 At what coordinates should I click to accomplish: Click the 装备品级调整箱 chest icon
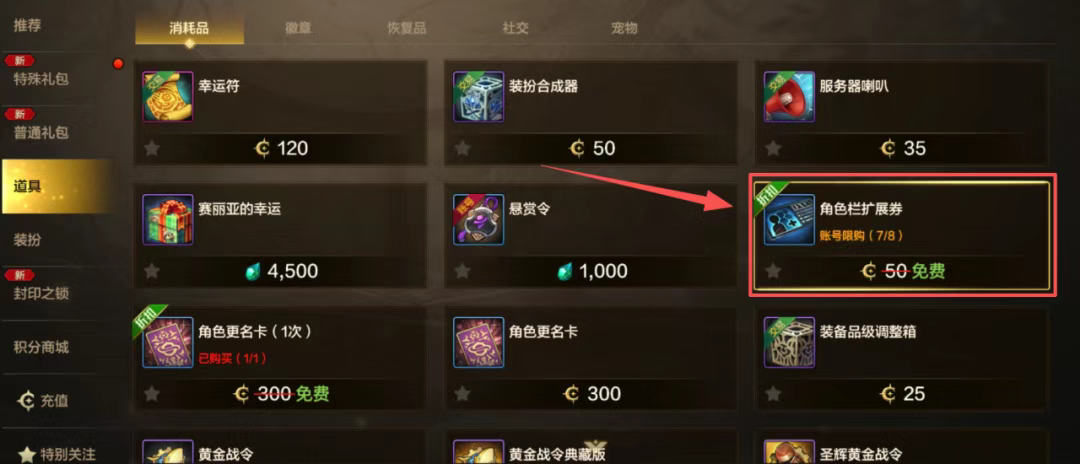789,342
